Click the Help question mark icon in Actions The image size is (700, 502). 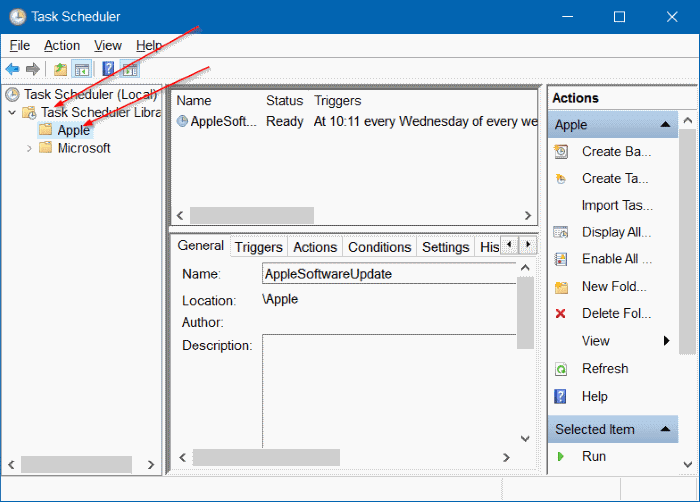pos(560,397)
